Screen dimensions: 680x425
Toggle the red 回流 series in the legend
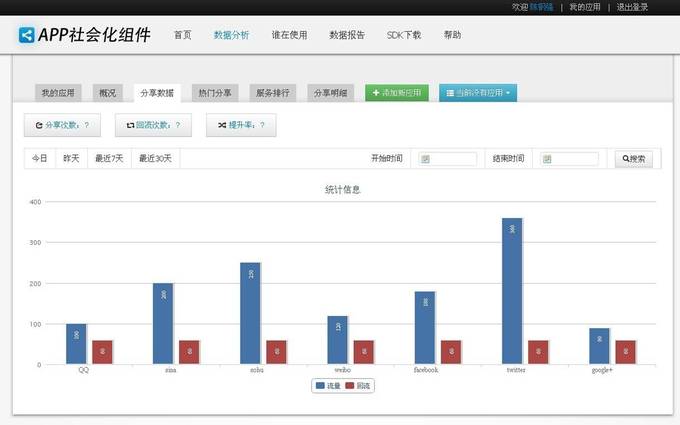(x=358, y=386)
